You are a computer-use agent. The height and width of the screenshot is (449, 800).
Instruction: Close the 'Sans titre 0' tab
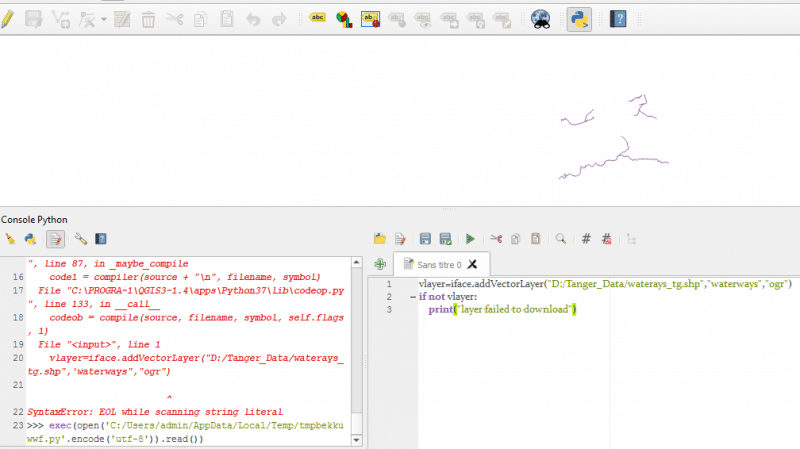click(472, 266)
